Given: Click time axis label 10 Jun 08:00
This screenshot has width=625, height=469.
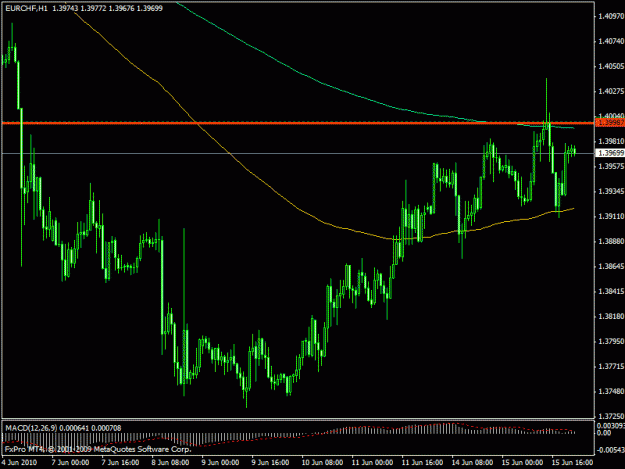Looking at the screenshot, I should coord(322,463).
